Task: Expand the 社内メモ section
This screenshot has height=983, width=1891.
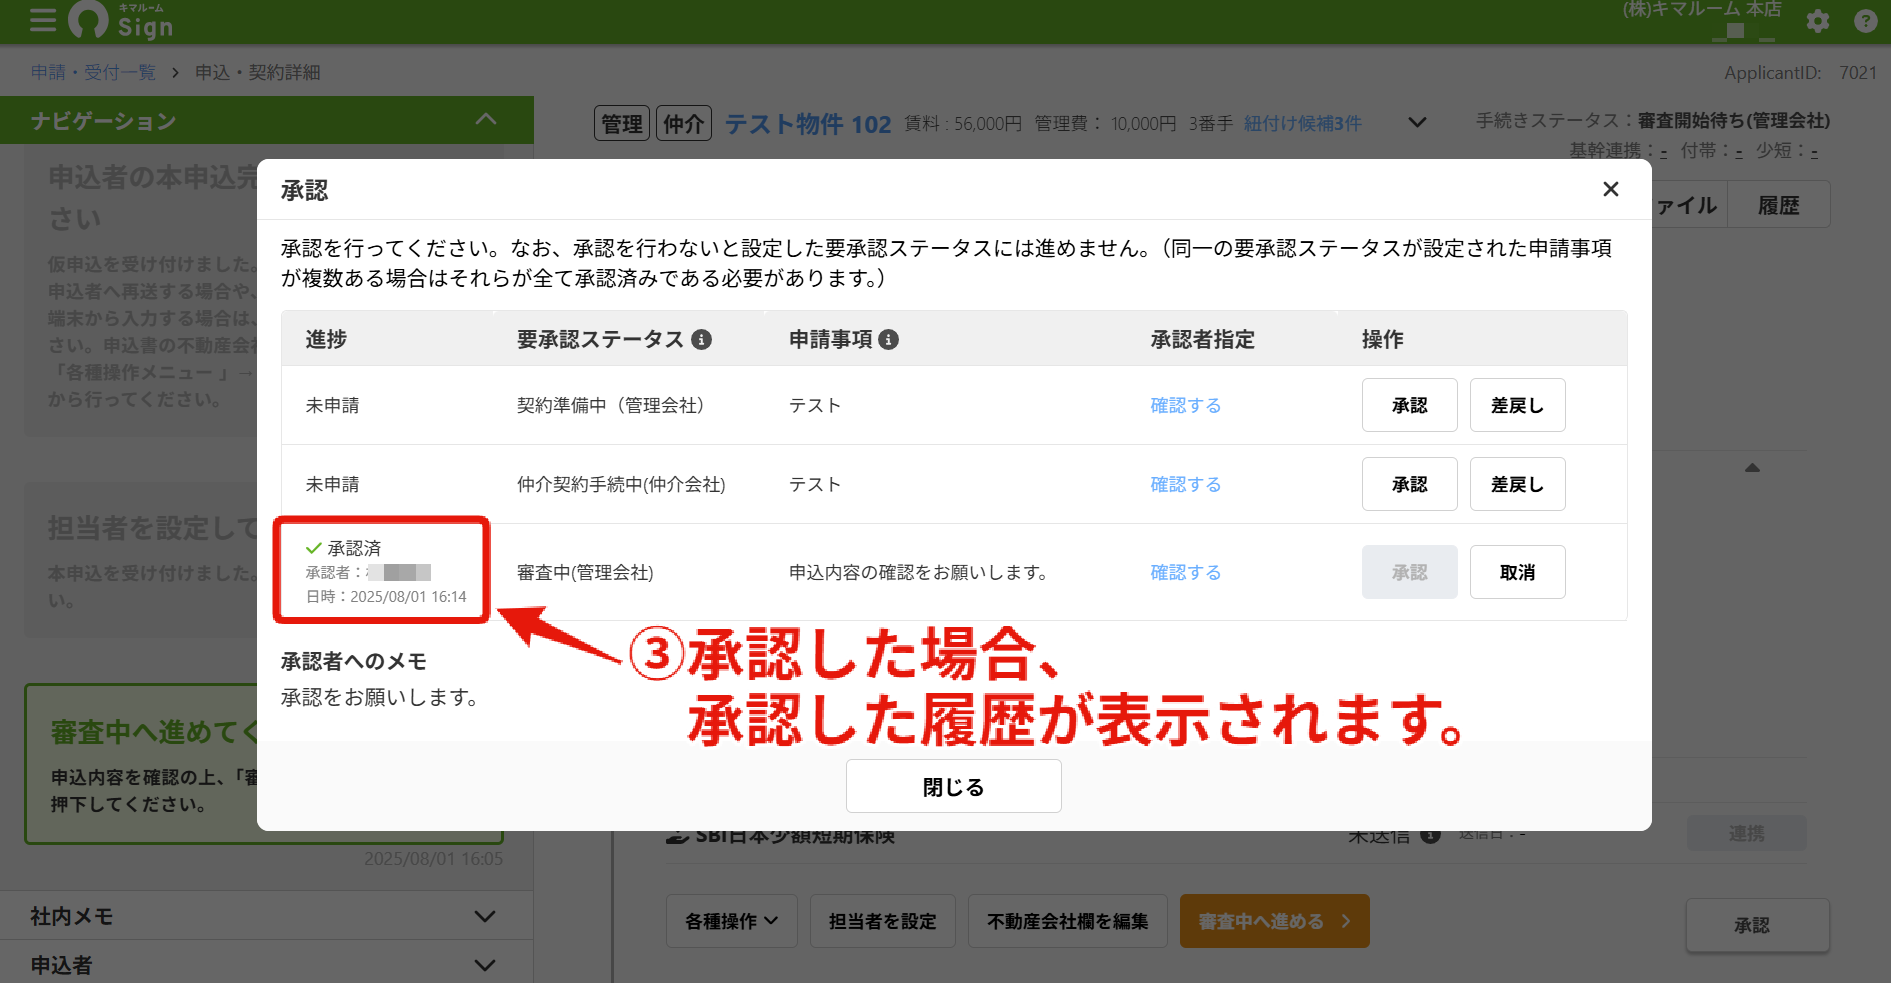Action: coord(485,916)
